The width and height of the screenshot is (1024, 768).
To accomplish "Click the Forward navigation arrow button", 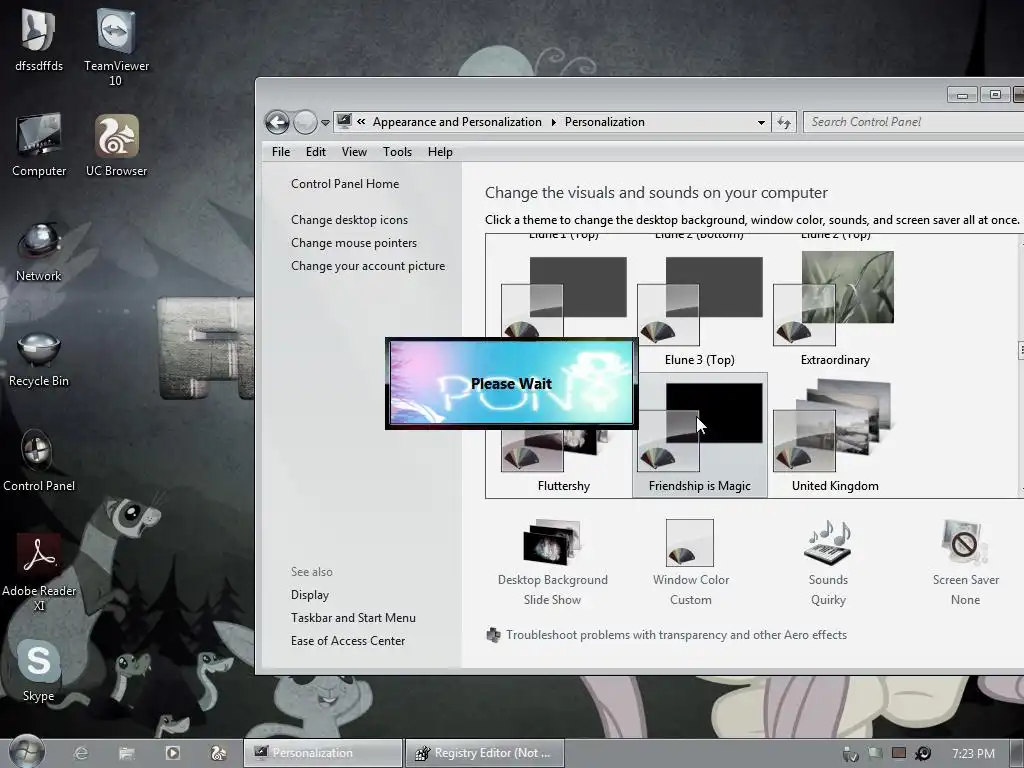I will coord(304,122).
